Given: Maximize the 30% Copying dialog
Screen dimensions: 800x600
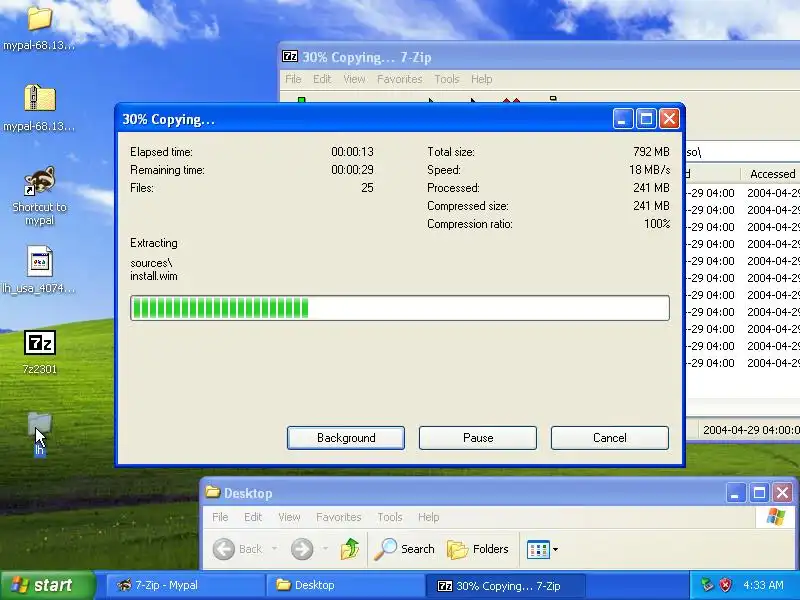Looking at the screenshot, I should [646, 119].
